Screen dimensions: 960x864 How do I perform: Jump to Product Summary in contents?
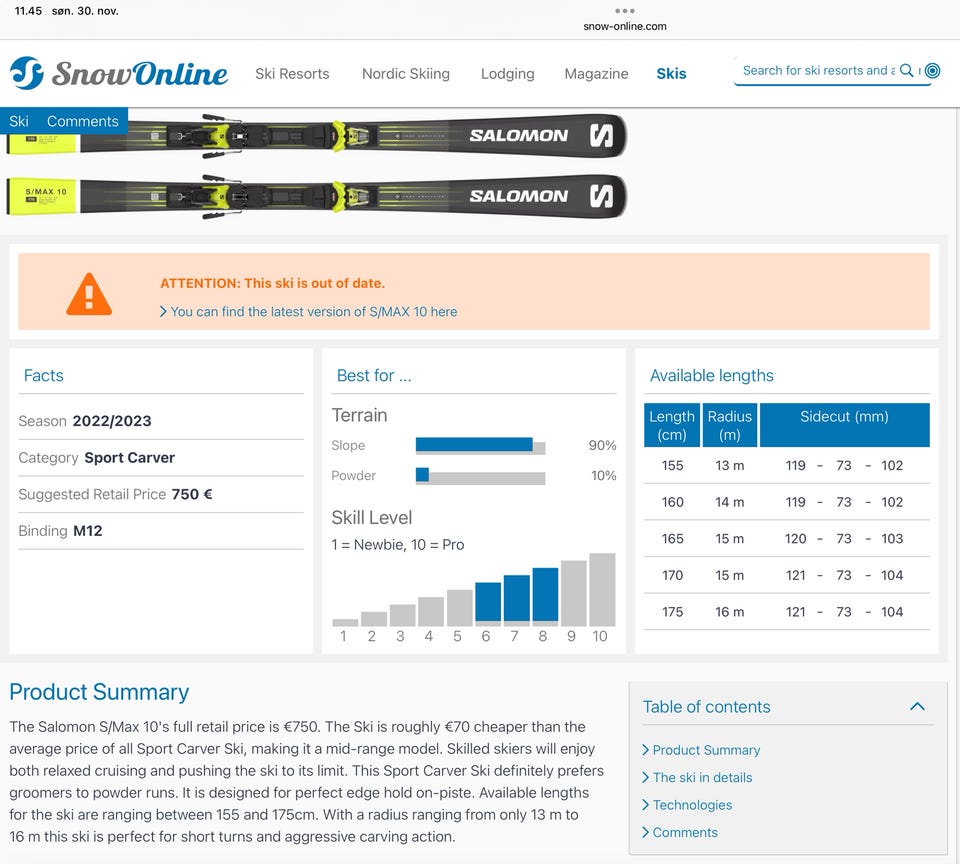pyautogui.click(x=701, y=750)
